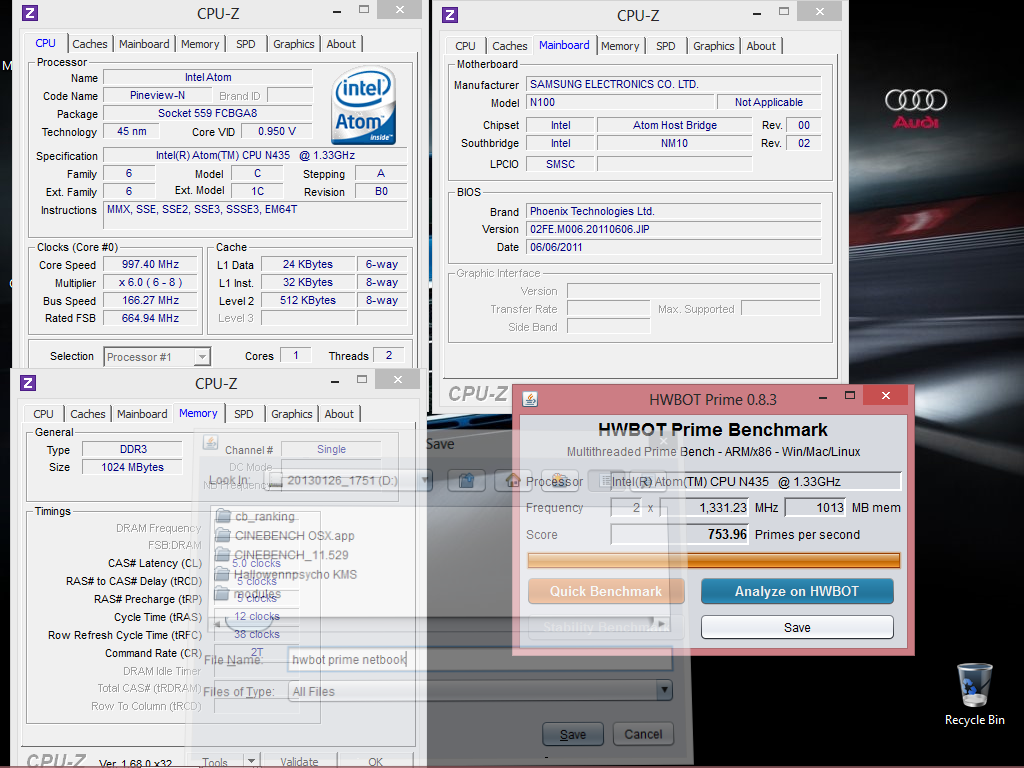Click the File Name input field
1024x768 pixels.
coord(479,660)
